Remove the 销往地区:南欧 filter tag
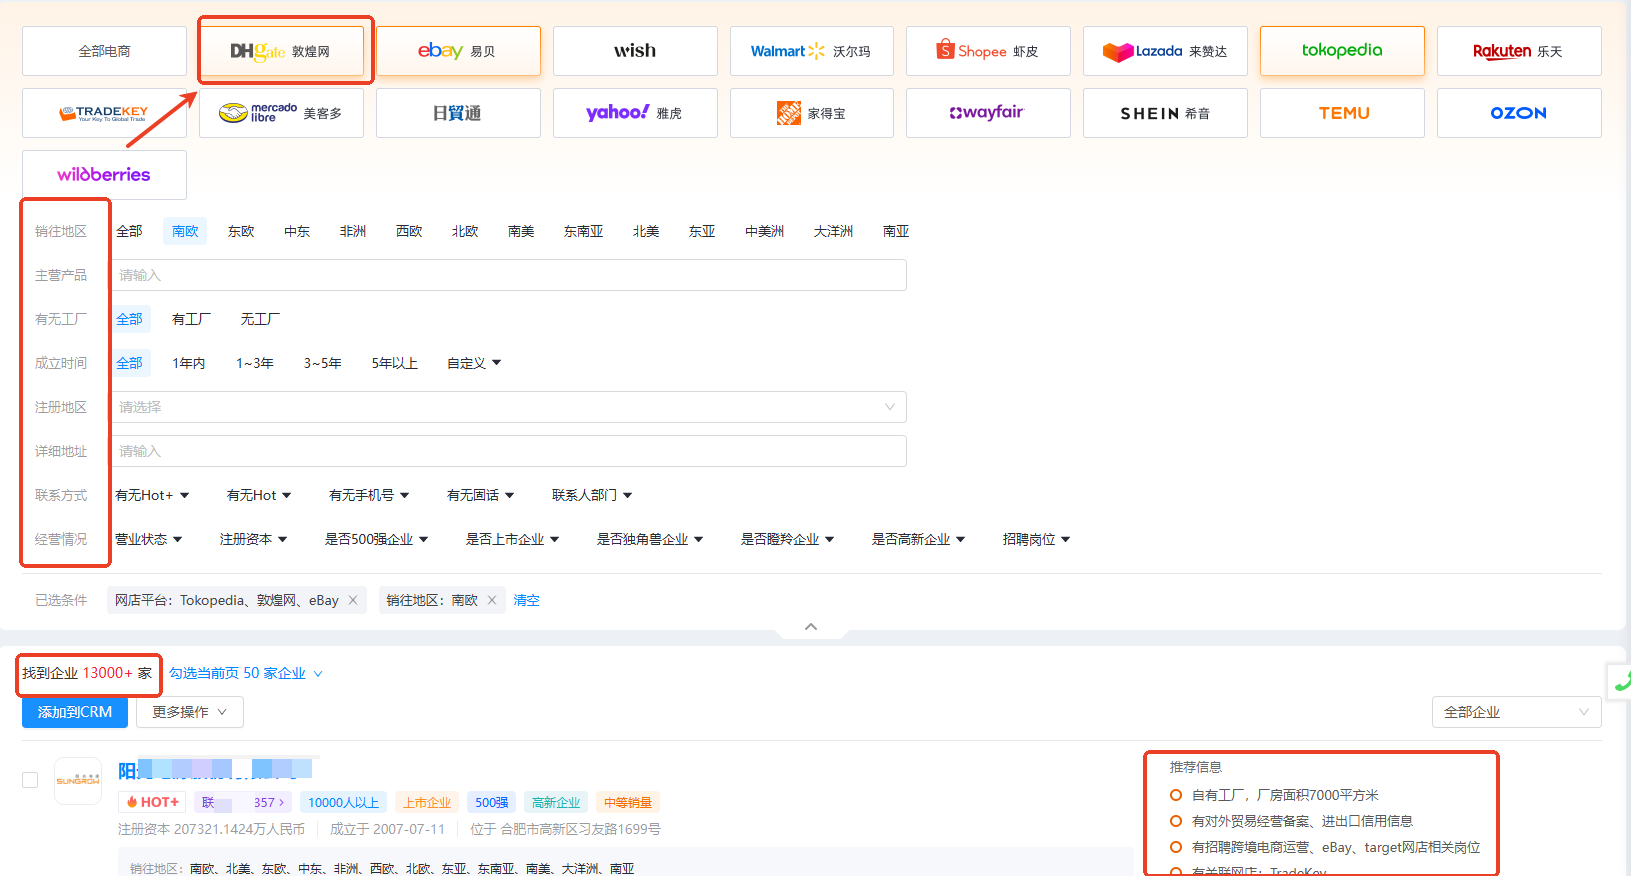This screenshot has height=876, width=1631. point(492,600)
